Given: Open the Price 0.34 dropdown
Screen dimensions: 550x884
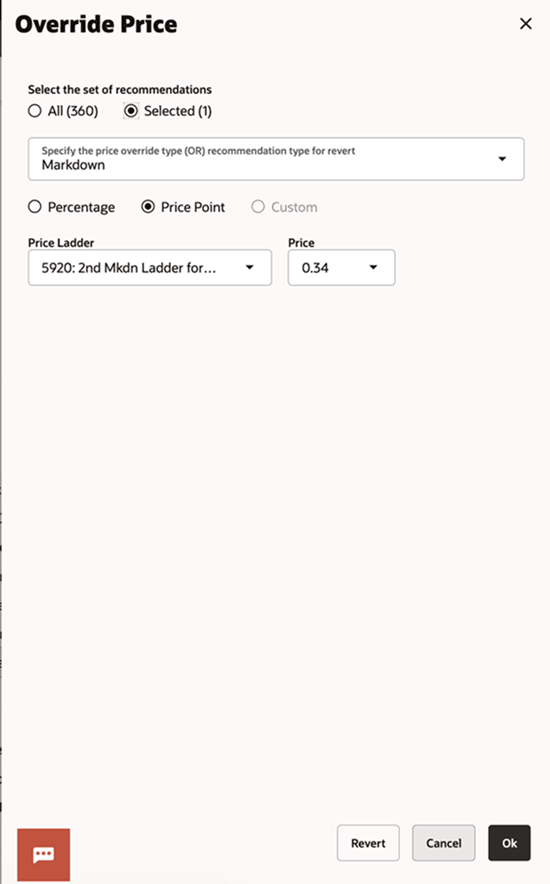Looking at the screenshot, I should click(x=341, y=268).
